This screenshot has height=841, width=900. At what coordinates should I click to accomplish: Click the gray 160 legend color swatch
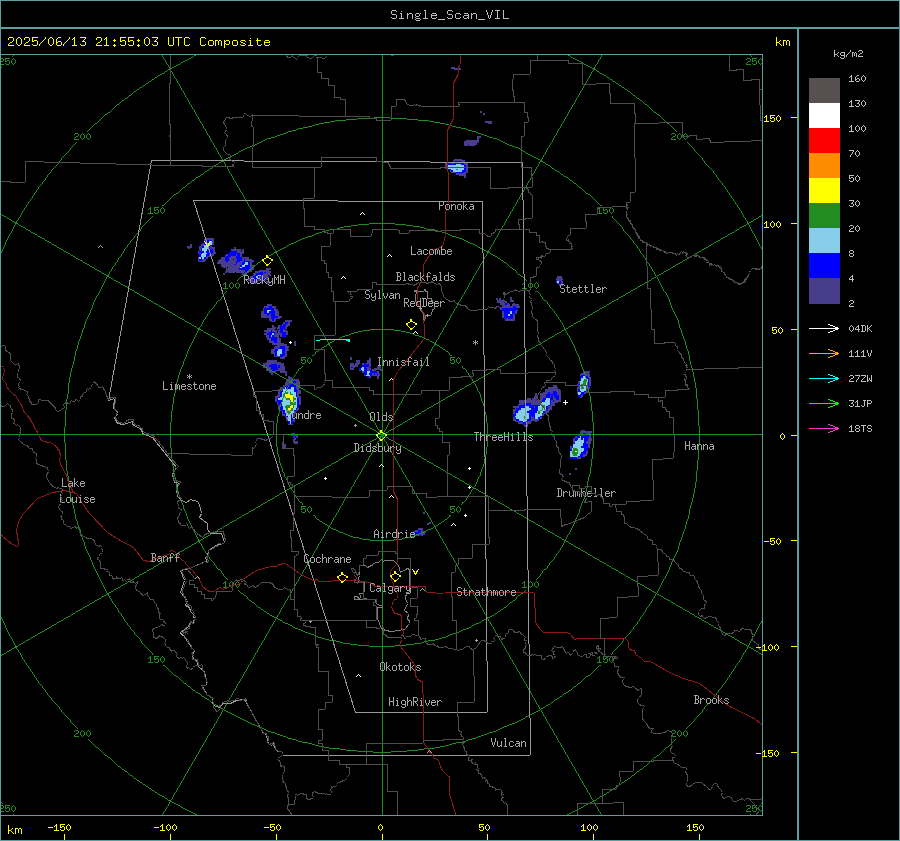(824, 91)
